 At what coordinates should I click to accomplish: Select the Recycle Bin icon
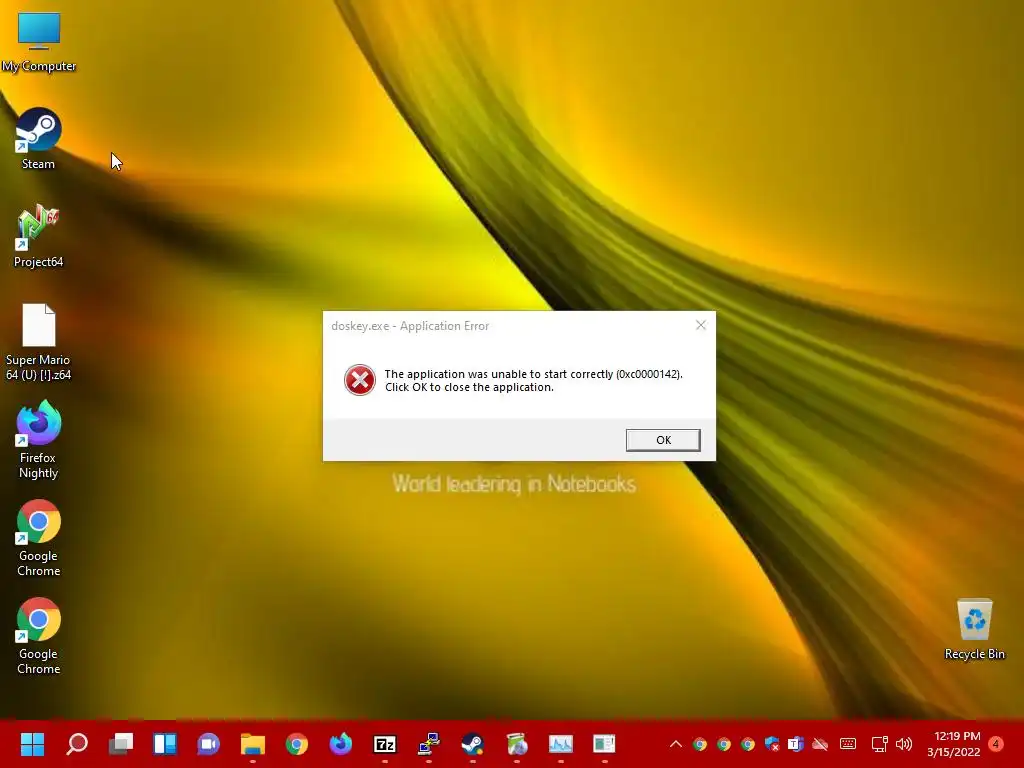(974, 630)
